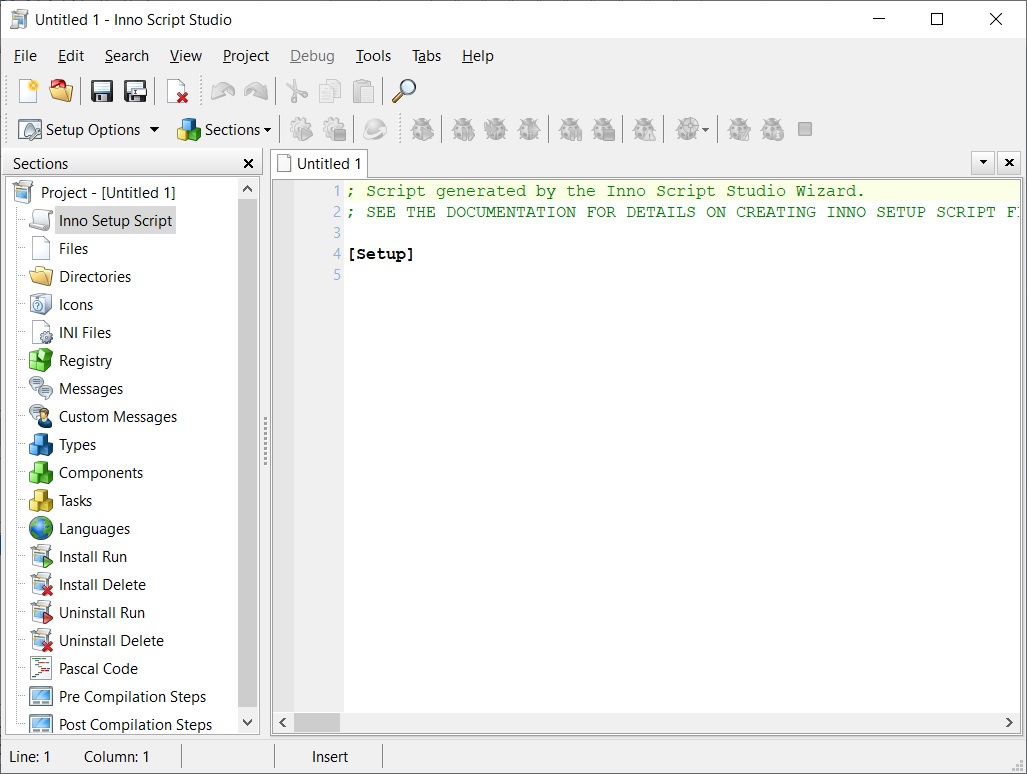Image resolution: width=1027 pixels, height=774 pixels.
Task: Click the Registry green cubes icon
Action: click(x=41, y=360)
